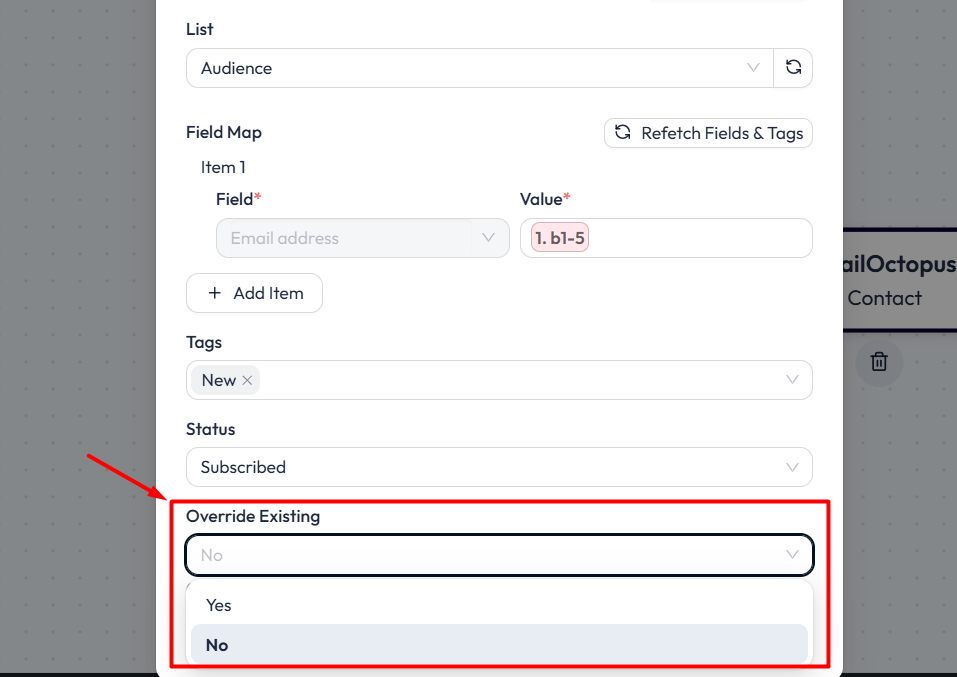
Task: Click the chevron on the Field selector
Action: (x=489, y=238)
